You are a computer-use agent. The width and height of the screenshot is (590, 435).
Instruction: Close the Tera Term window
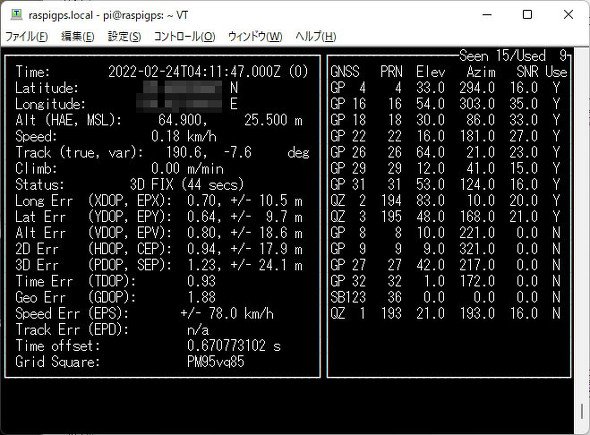click(568, 15)
